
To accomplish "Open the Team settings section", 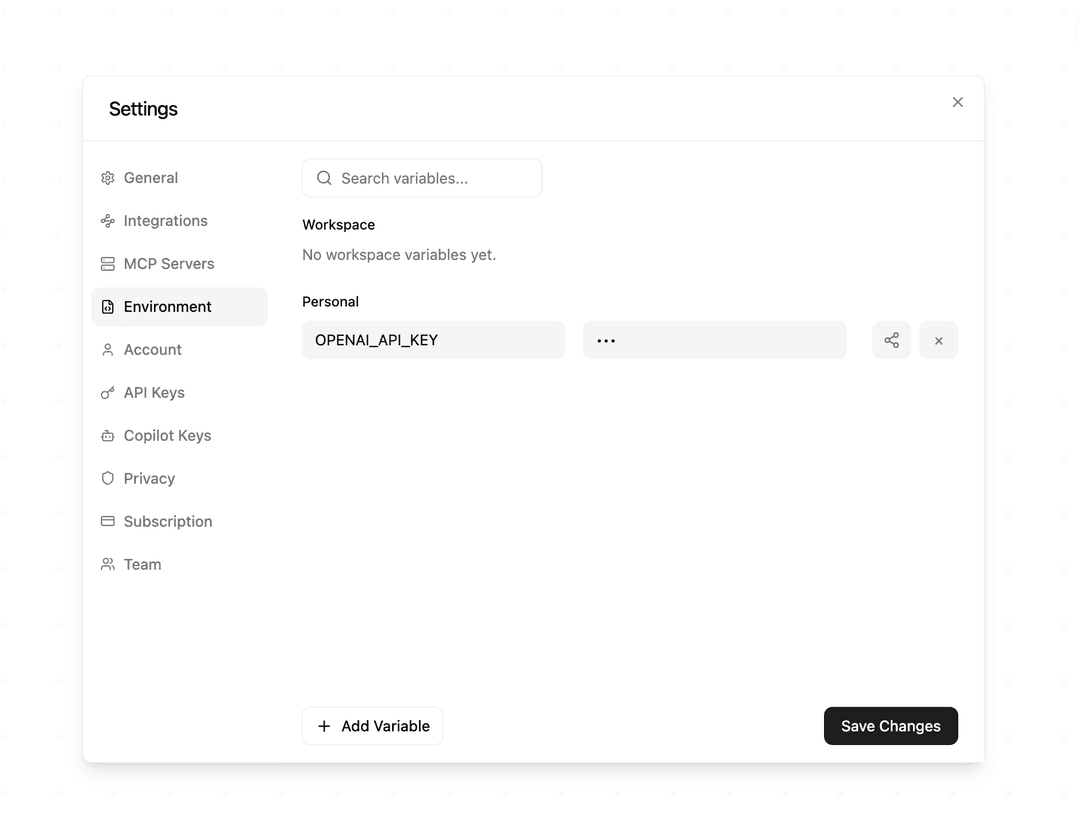I will (142, 564).
